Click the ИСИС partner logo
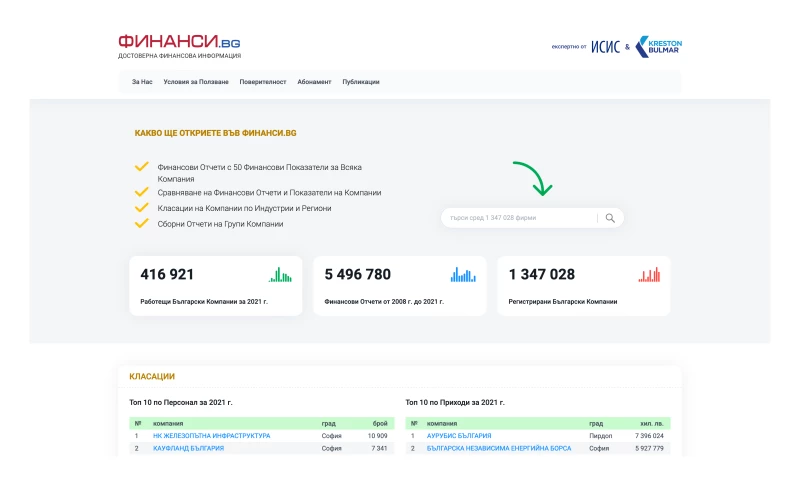The height and width of the screenshot is (480, 800). tap(606, 47)
